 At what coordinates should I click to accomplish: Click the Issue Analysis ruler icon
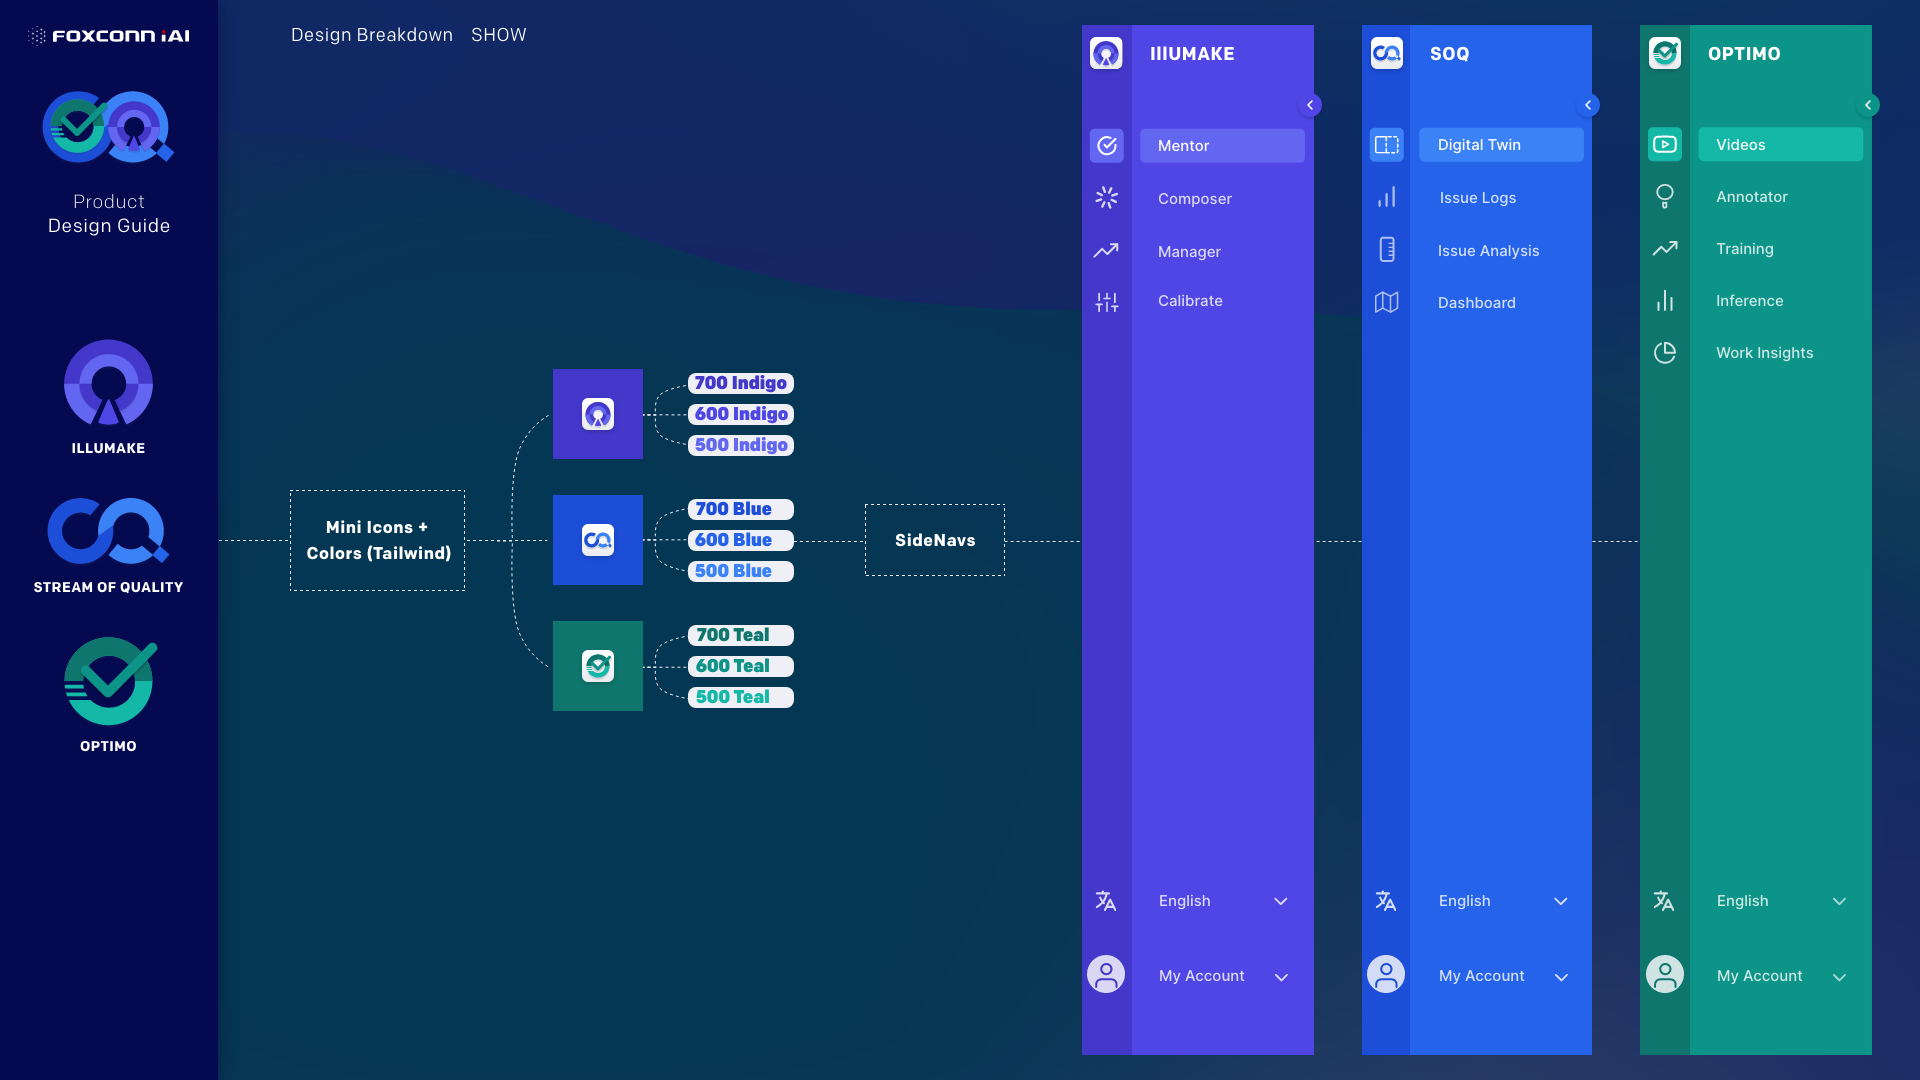pos(1387,250)
